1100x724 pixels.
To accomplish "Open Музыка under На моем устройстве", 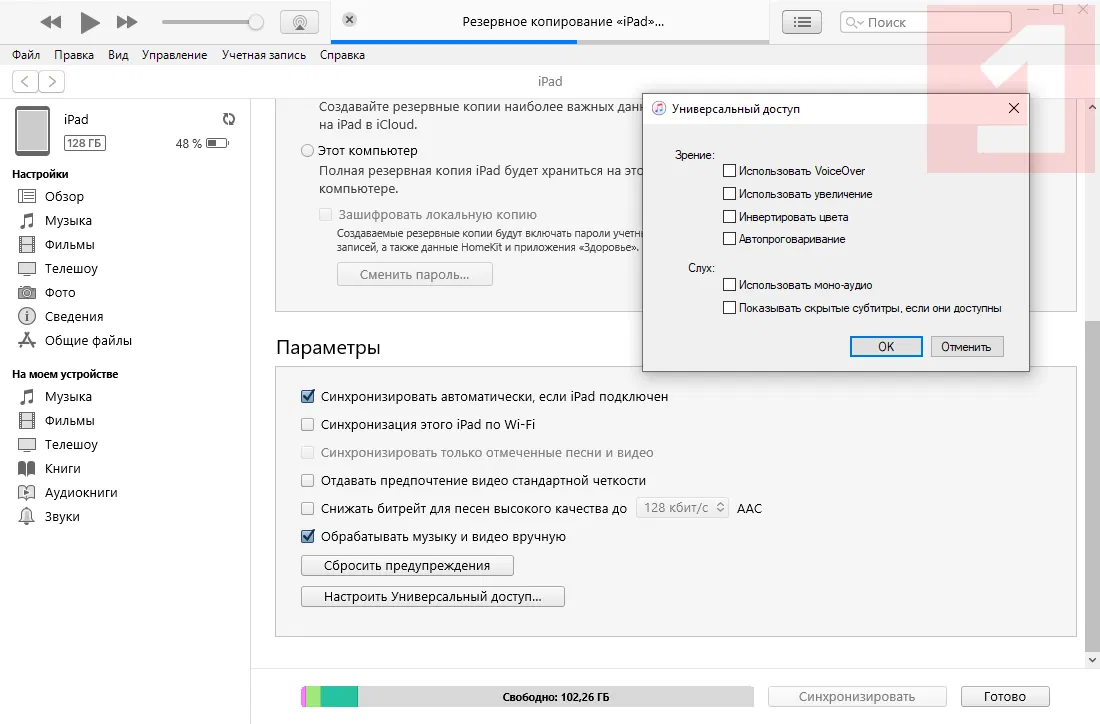I will pos(68,396).
